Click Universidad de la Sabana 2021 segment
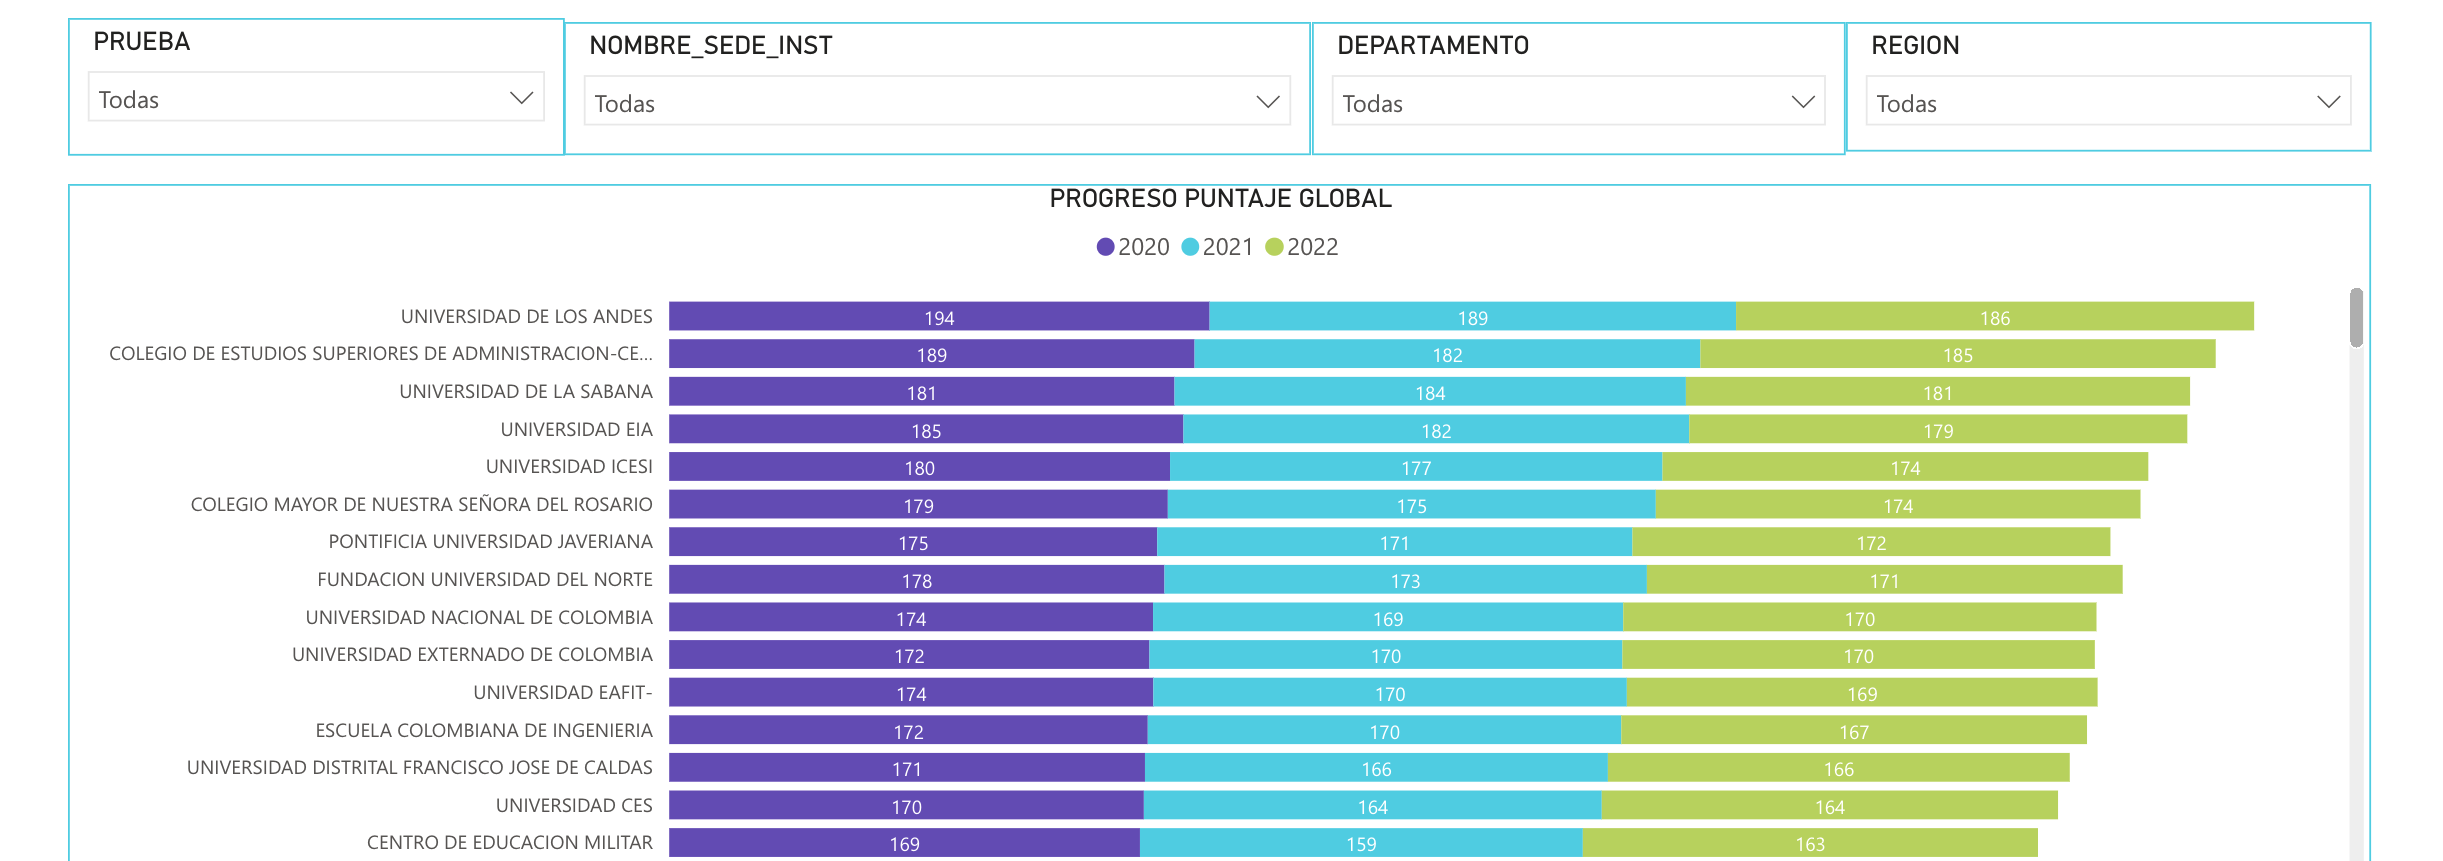The width and height of the screenshot is (2443, 861). pyautogui.click(x=1429, y=392)
